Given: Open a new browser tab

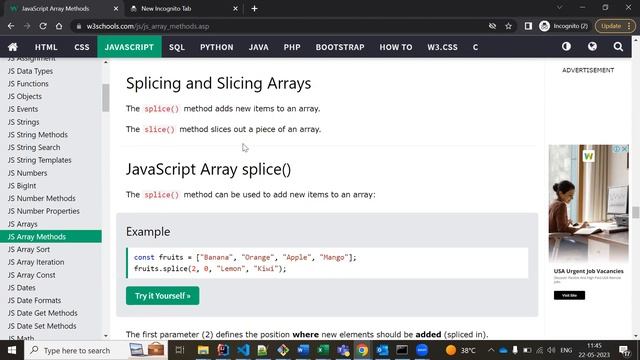Looking at the screenshot, I should pos(254,9).
